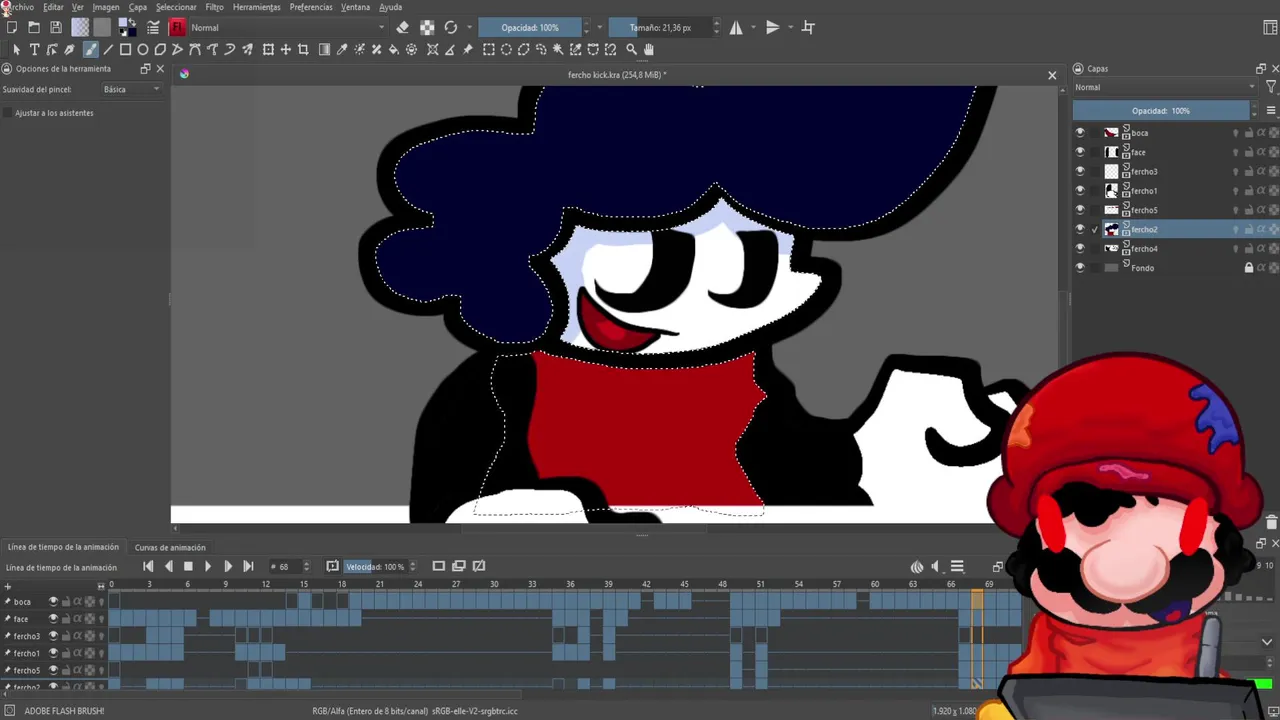This screenshot has height=720, width=1280.
Task: Expand the timeline audio menu
Action: tap(935, 567)
